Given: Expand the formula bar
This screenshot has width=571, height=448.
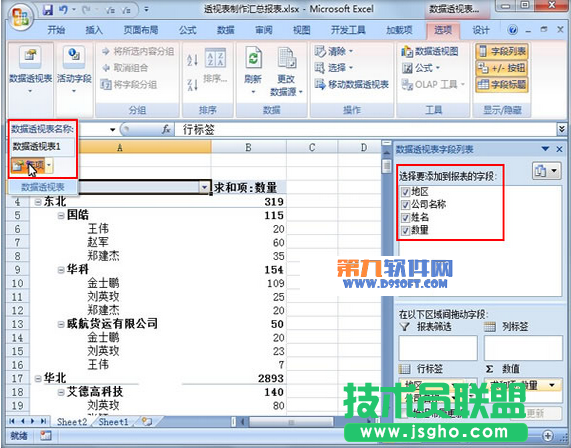Looking at the screenshot, I should [x=562, y=129].
